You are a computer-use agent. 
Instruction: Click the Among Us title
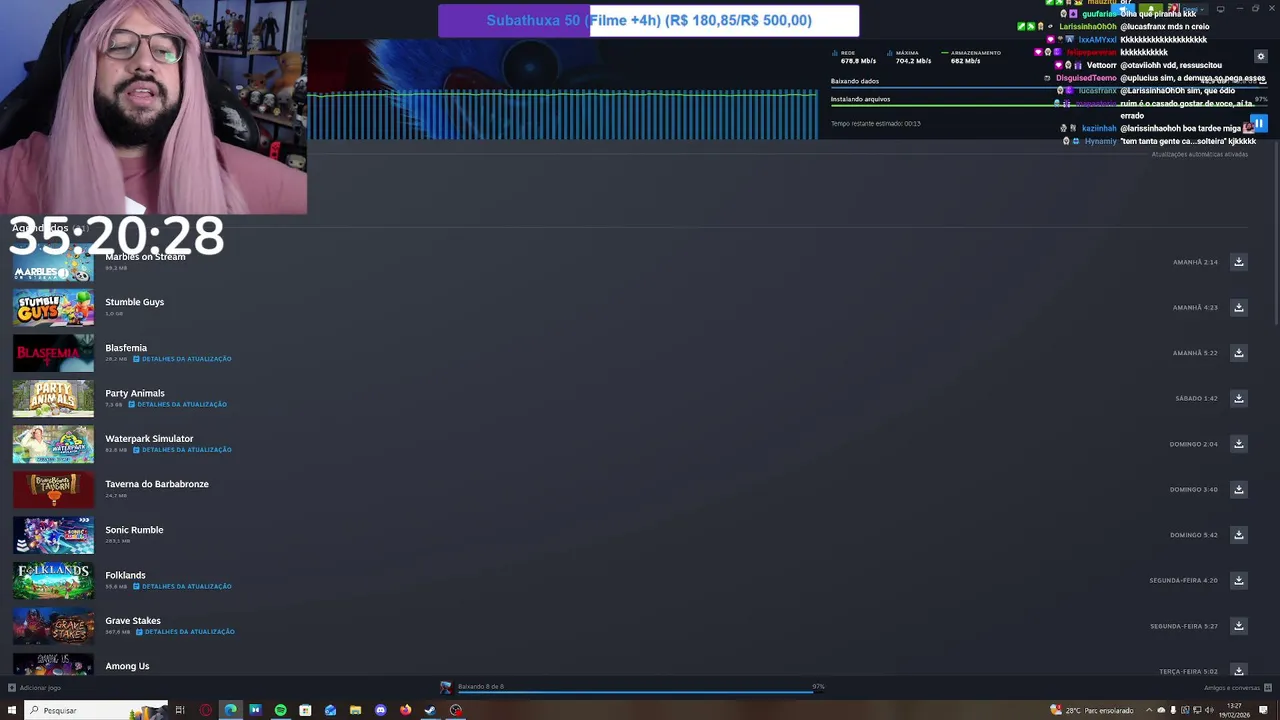pos(127,666)
